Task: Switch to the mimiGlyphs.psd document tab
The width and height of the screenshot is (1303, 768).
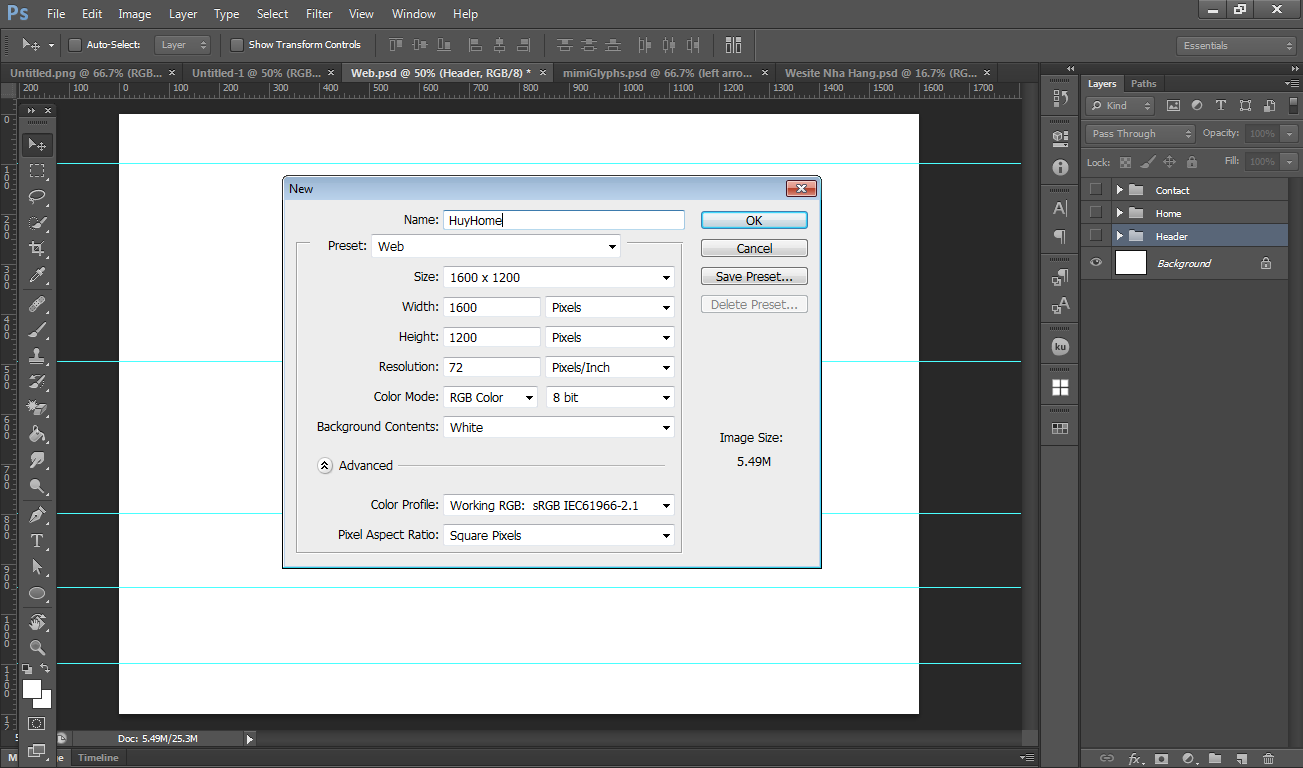Action: [x=655, y=73]
